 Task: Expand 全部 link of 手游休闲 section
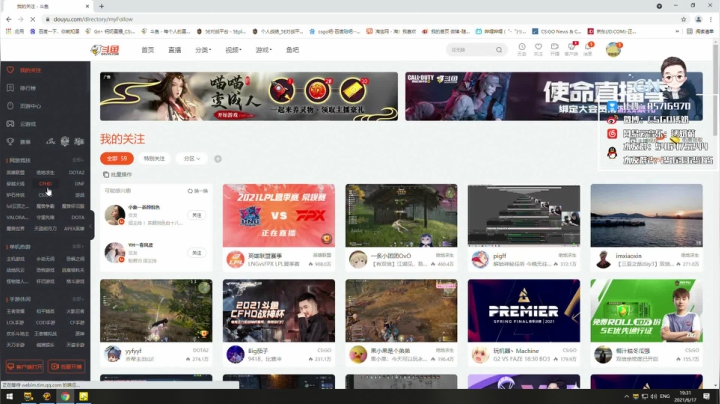point(78,299)
